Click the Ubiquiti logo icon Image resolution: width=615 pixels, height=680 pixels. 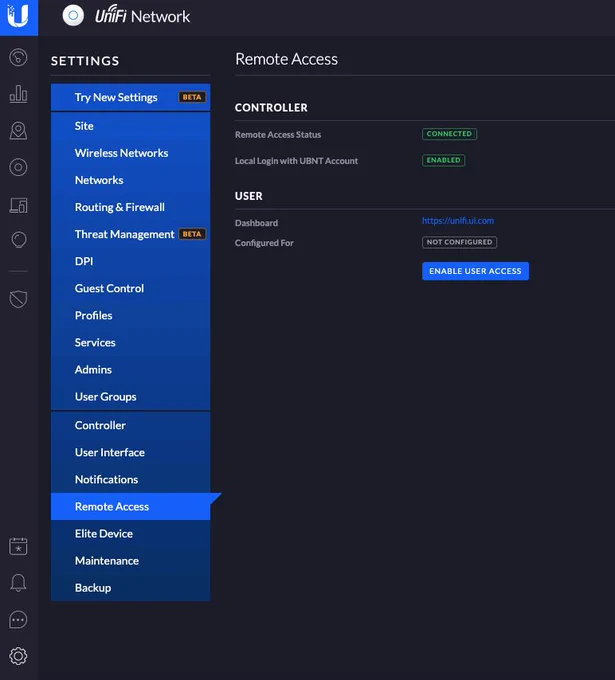19,16
